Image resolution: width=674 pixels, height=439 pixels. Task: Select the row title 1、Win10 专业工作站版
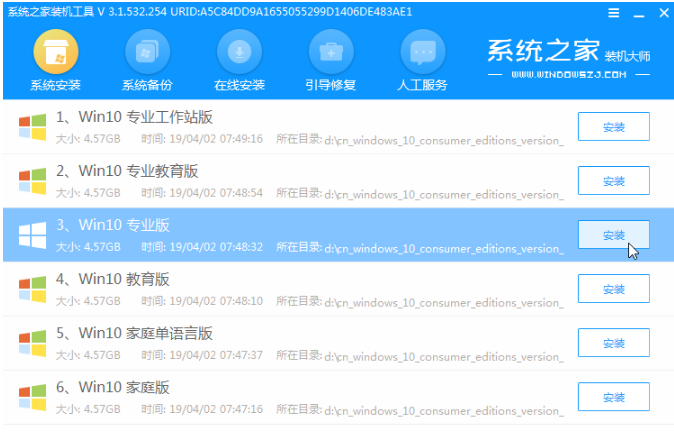coord(134,117)
